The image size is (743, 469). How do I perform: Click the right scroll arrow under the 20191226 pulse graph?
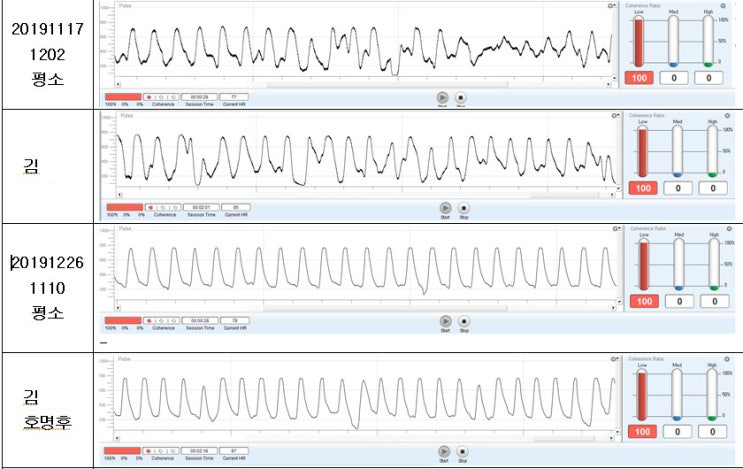coord(613,308)
